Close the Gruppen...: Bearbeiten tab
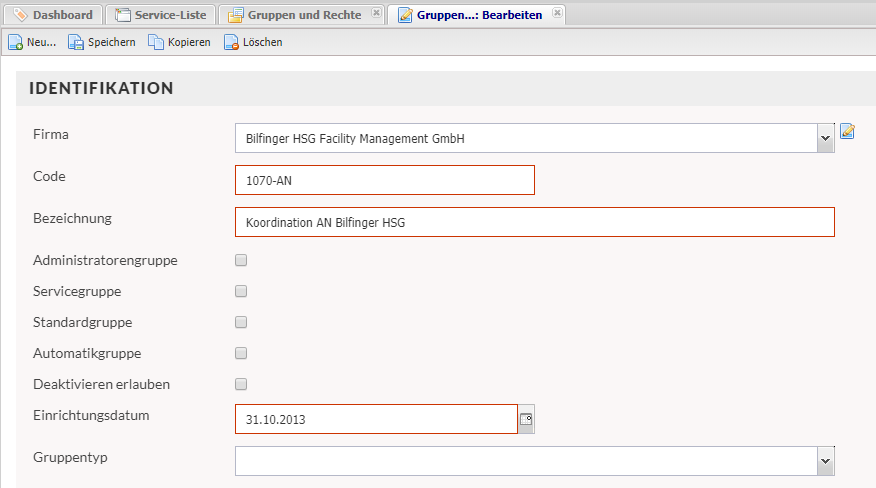This screenshot has width=876, height=488. [x=557, y=12]
